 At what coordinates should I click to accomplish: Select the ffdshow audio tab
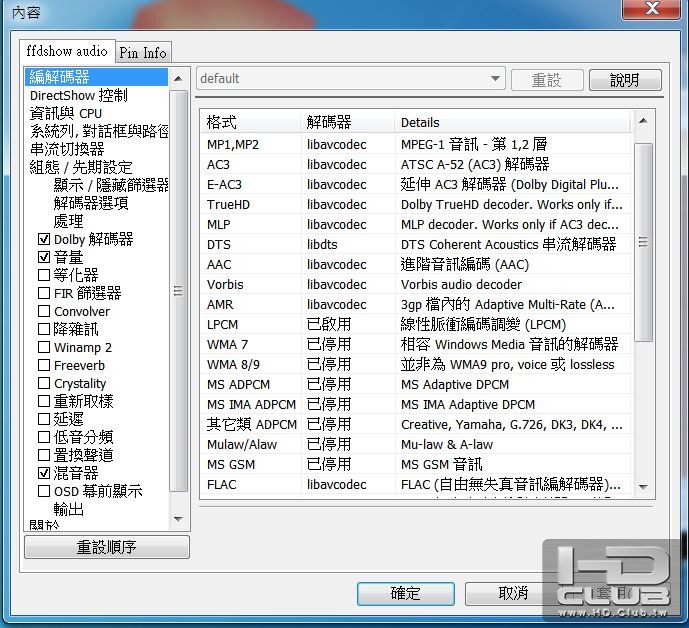tap(67, 51)
